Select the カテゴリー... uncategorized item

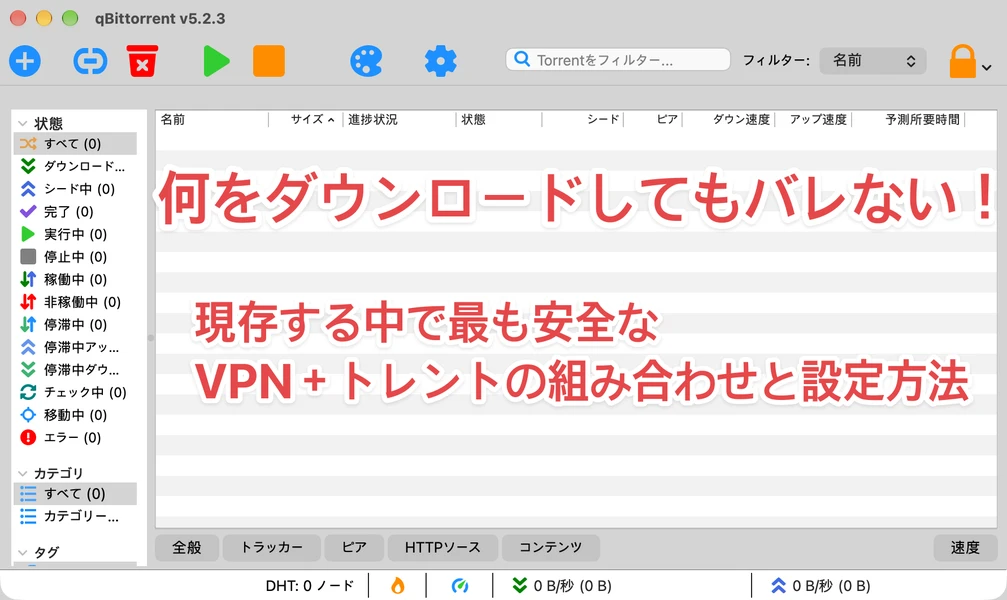(75, 516)
